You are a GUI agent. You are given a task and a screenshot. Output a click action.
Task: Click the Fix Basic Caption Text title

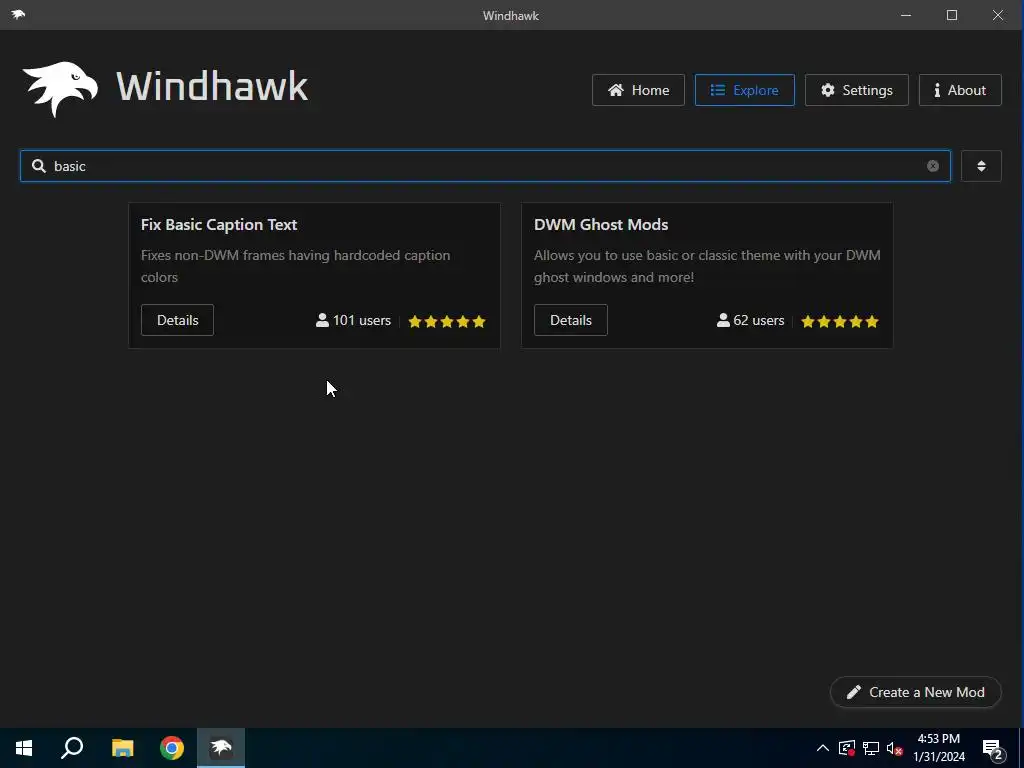[x=219, y=225]
